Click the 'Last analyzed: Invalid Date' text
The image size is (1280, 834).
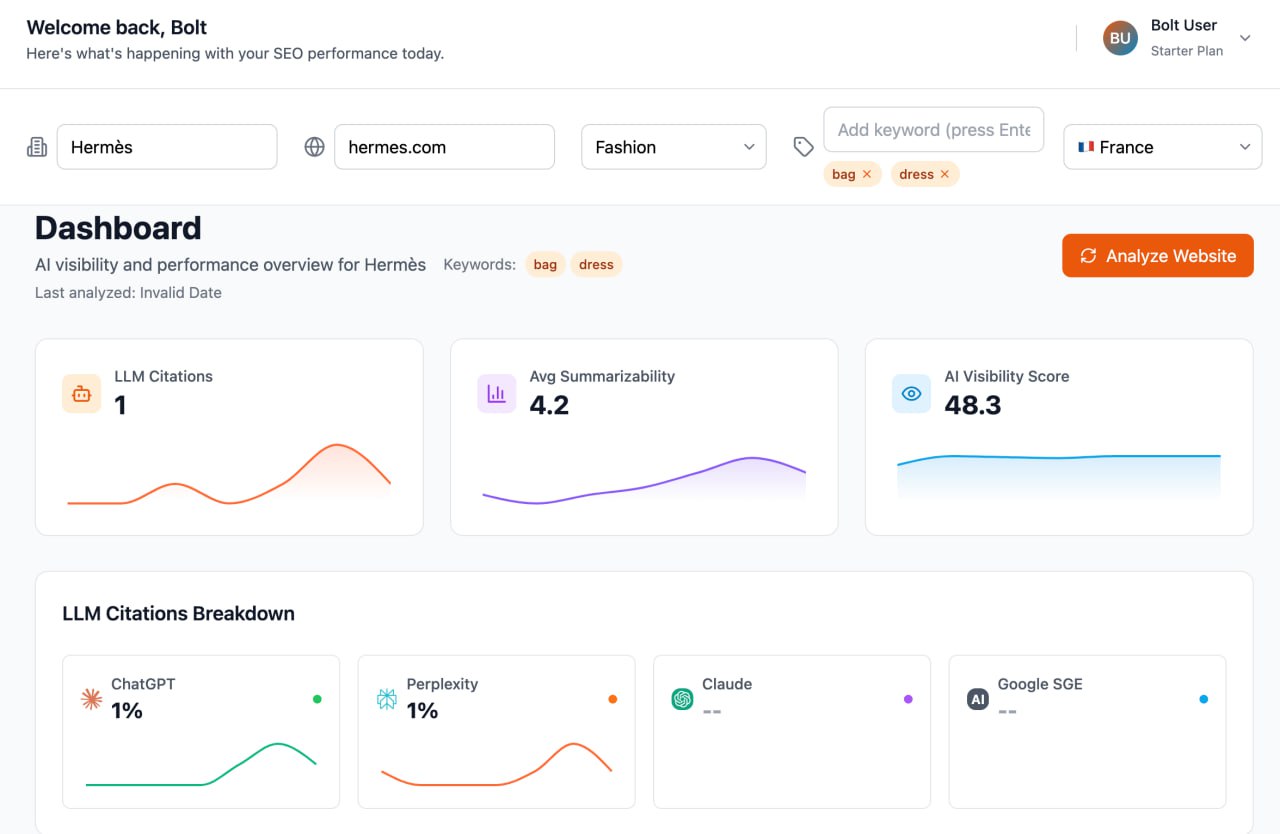(128, 293)
